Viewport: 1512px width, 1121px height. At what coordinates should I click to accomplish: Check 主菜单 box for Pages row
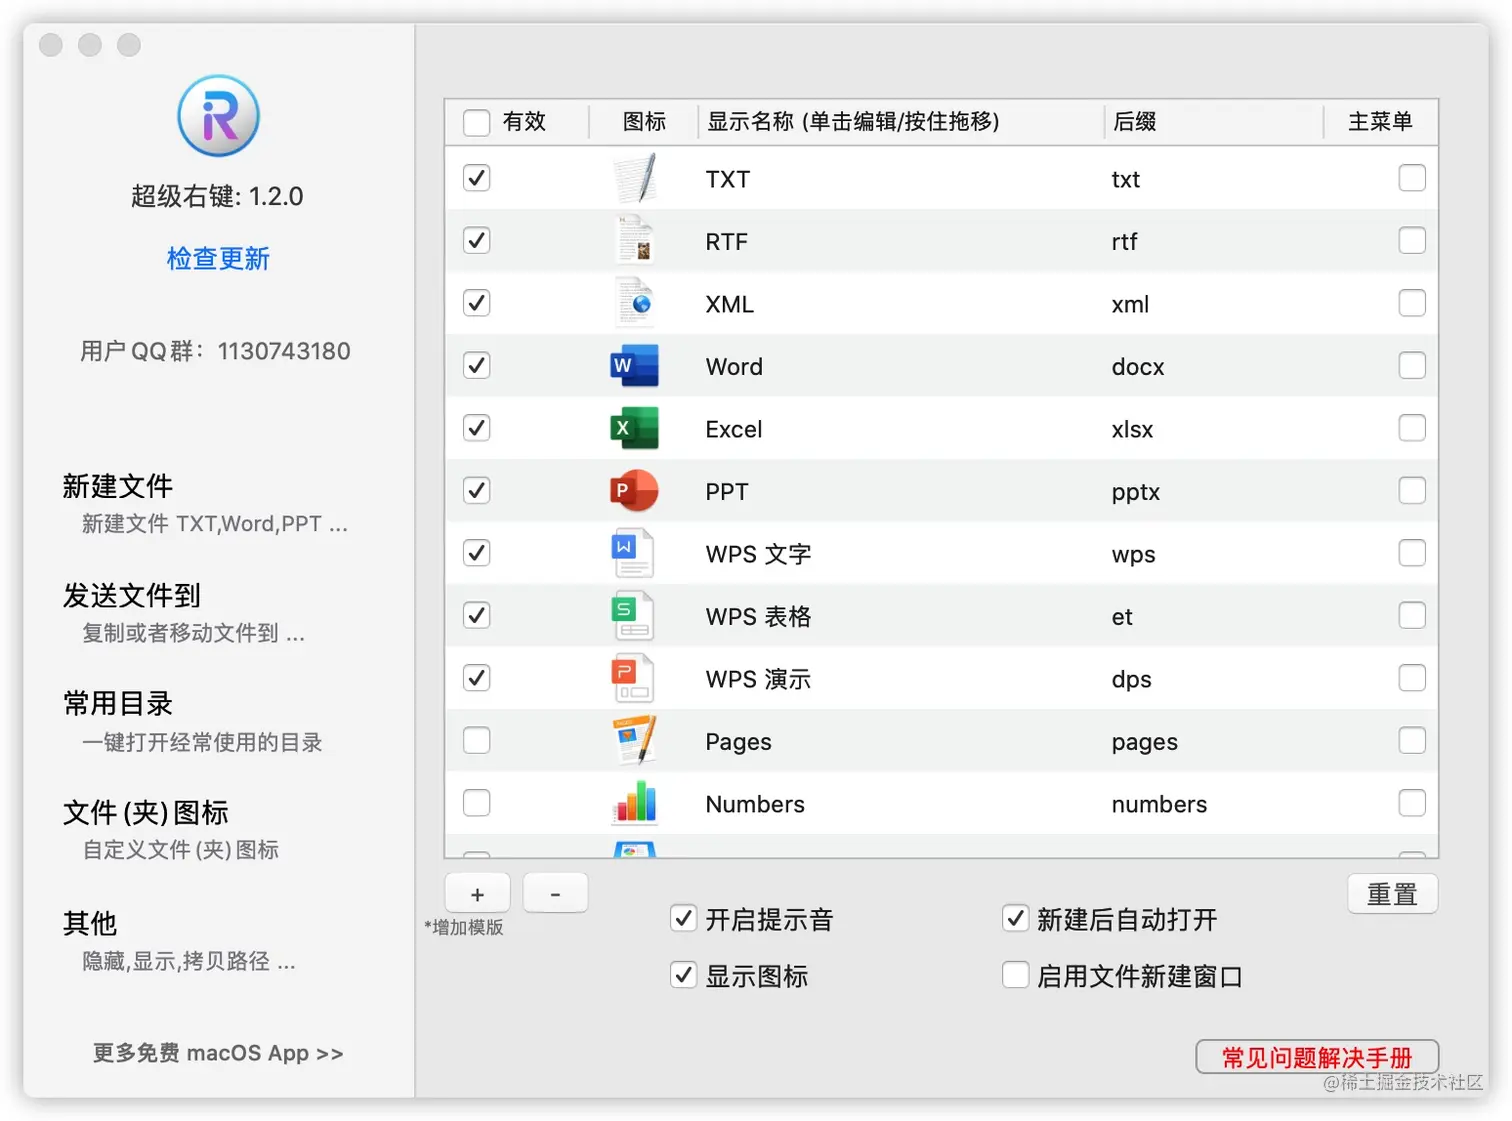coord(1412,741)
